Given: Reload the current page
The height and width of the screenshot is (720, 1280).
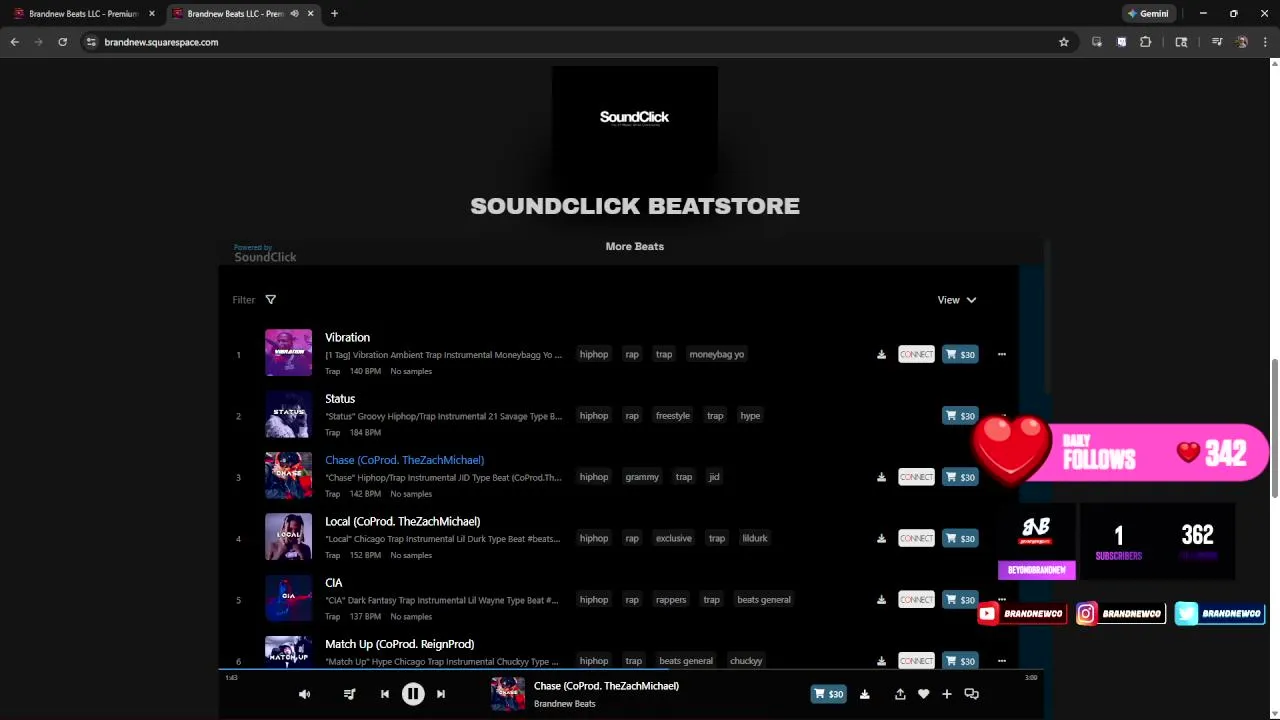Looking at the screenshot, I should pos(63,42).
